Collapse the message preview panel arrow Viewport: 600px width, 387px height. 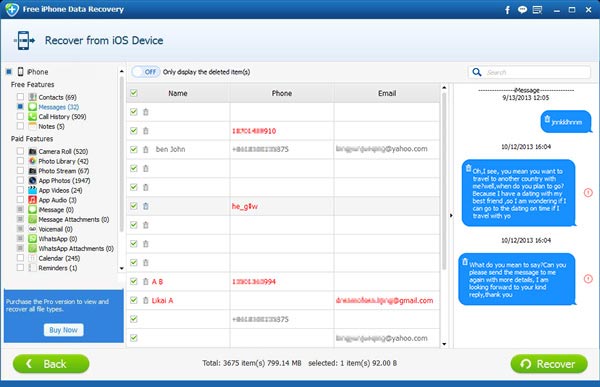451,216
